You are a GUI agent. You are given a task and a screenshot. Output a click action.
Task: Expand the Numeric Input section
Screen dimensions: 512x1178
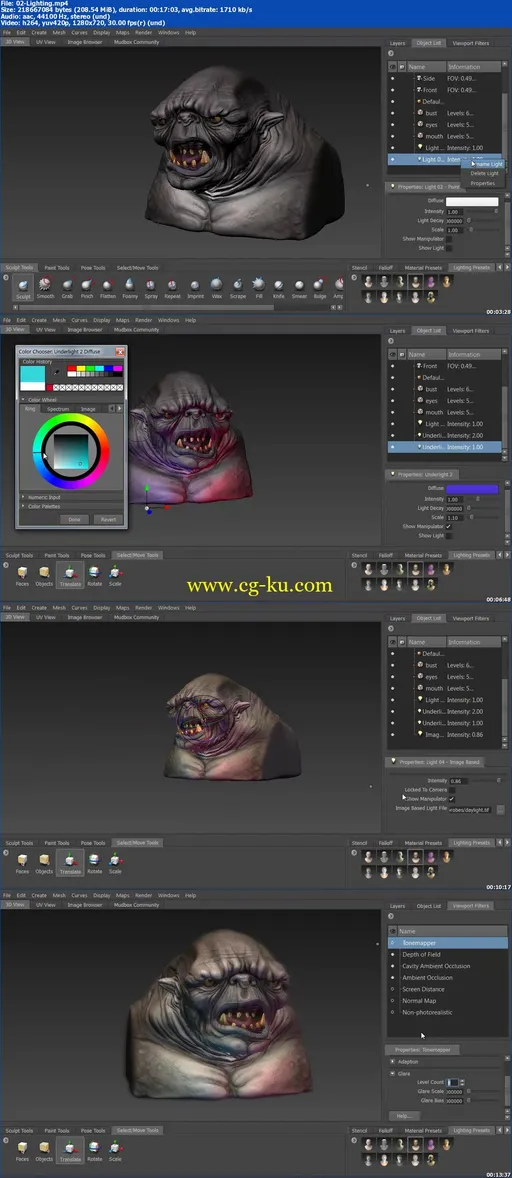(23, 497)
